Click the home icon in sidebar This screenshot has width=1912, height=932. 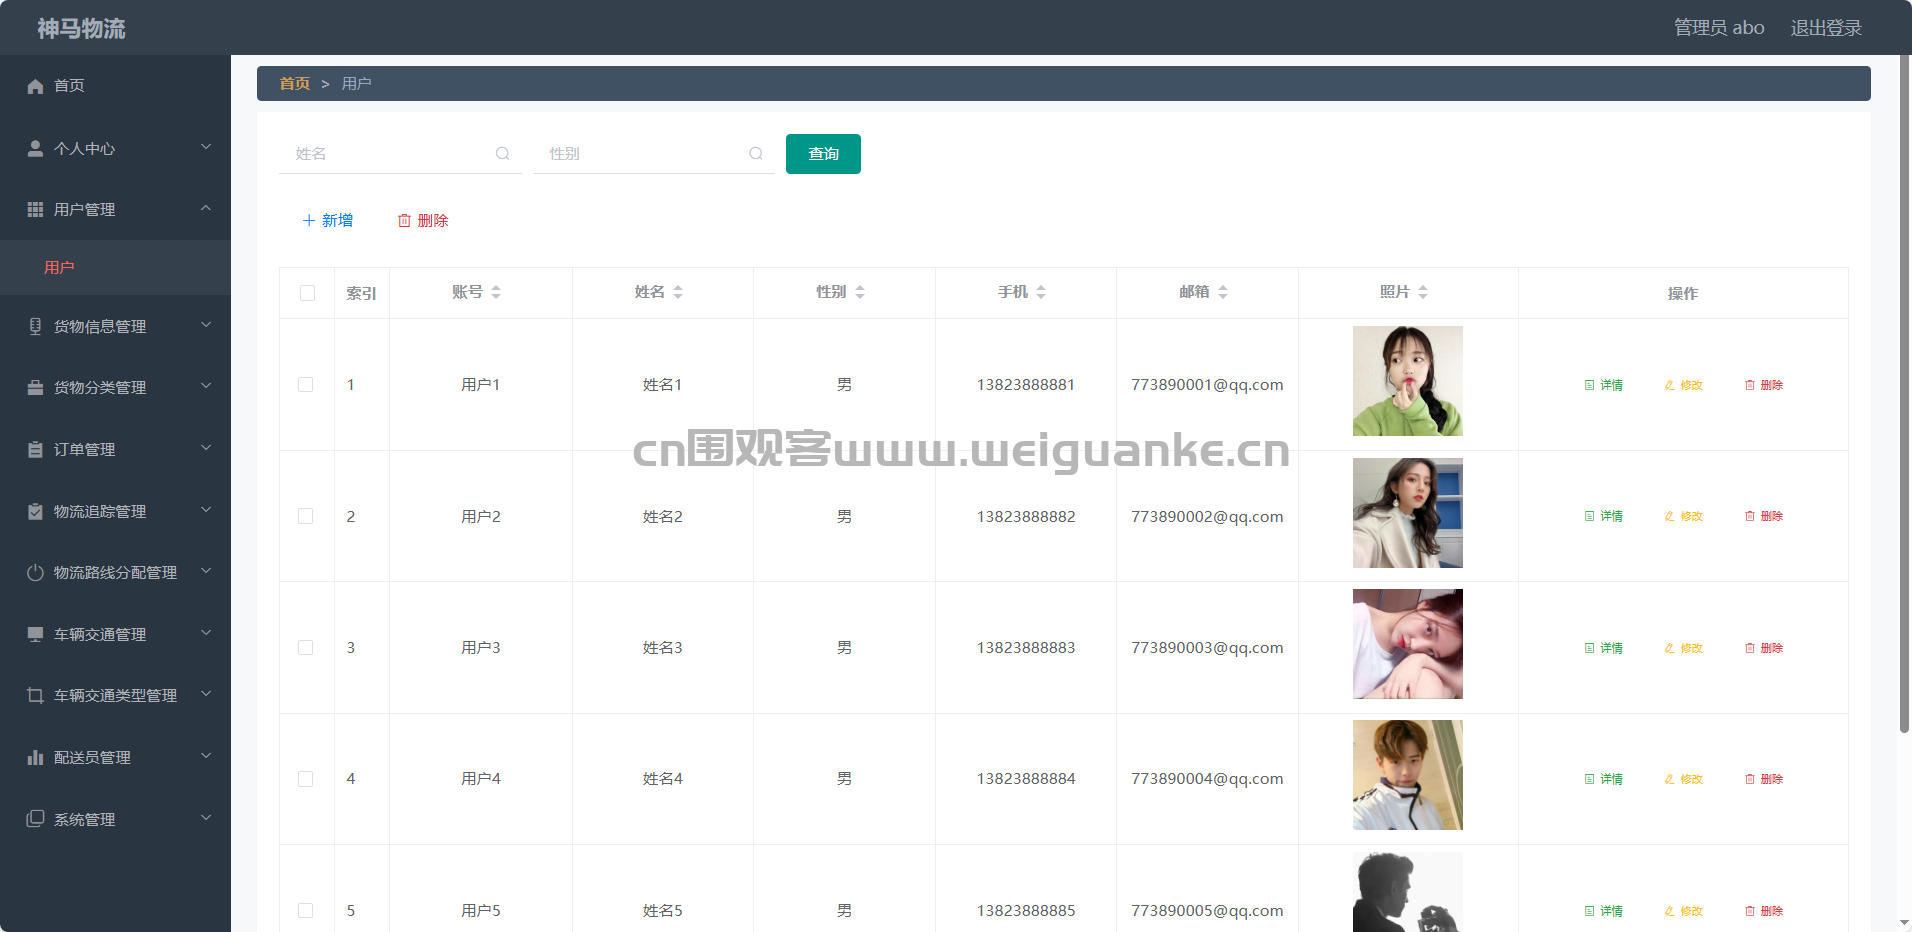(x=36, y=86)
